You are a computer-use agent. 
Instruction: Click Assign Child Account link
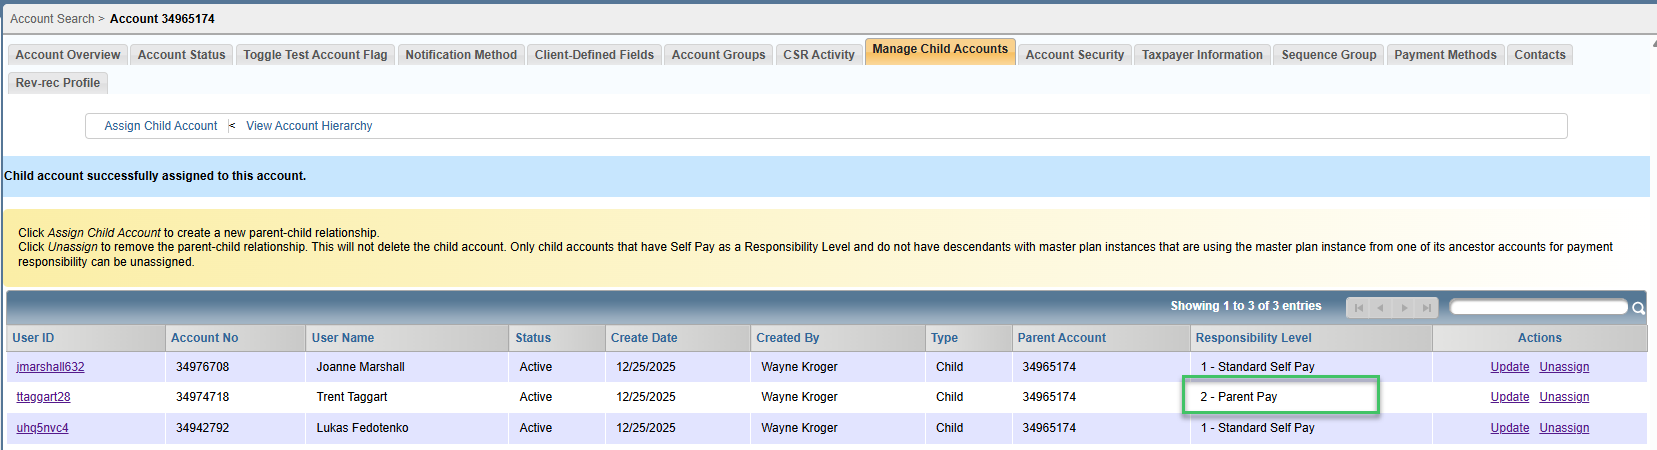coord(161,126)
